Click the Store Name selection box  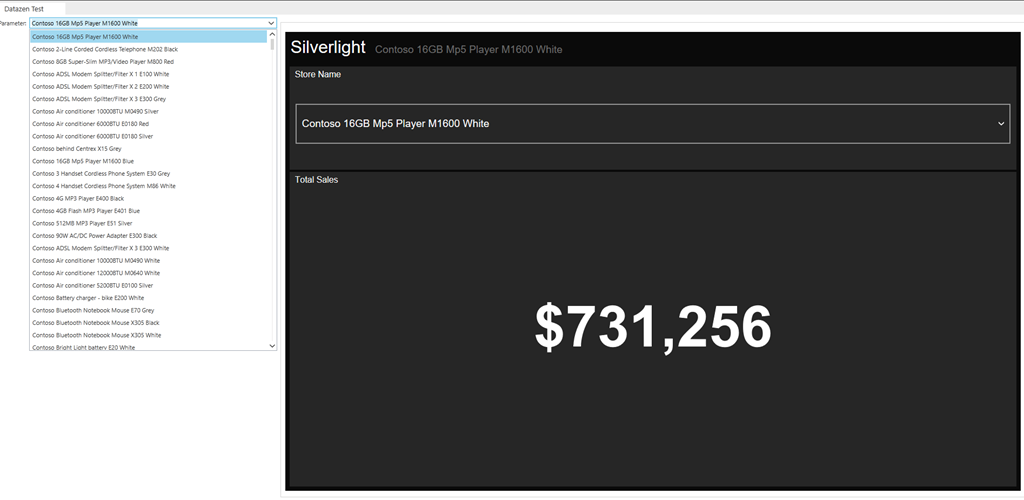click(652, 124)
